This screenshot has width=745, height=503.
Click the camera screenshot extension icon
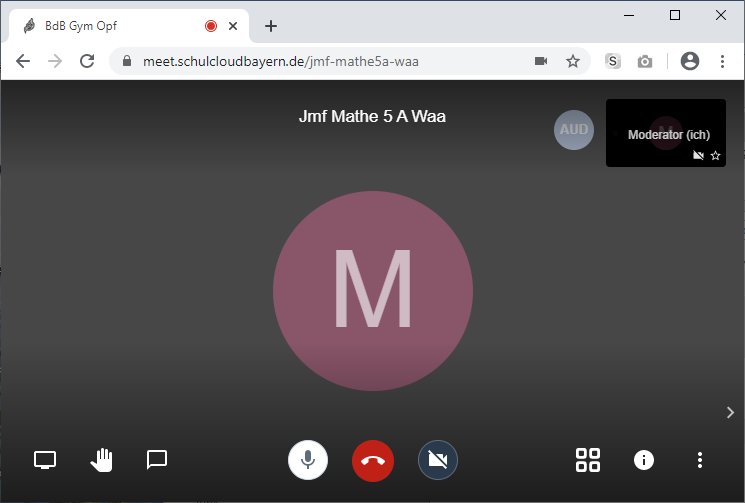pyautogui.click(x=645, y=61)
